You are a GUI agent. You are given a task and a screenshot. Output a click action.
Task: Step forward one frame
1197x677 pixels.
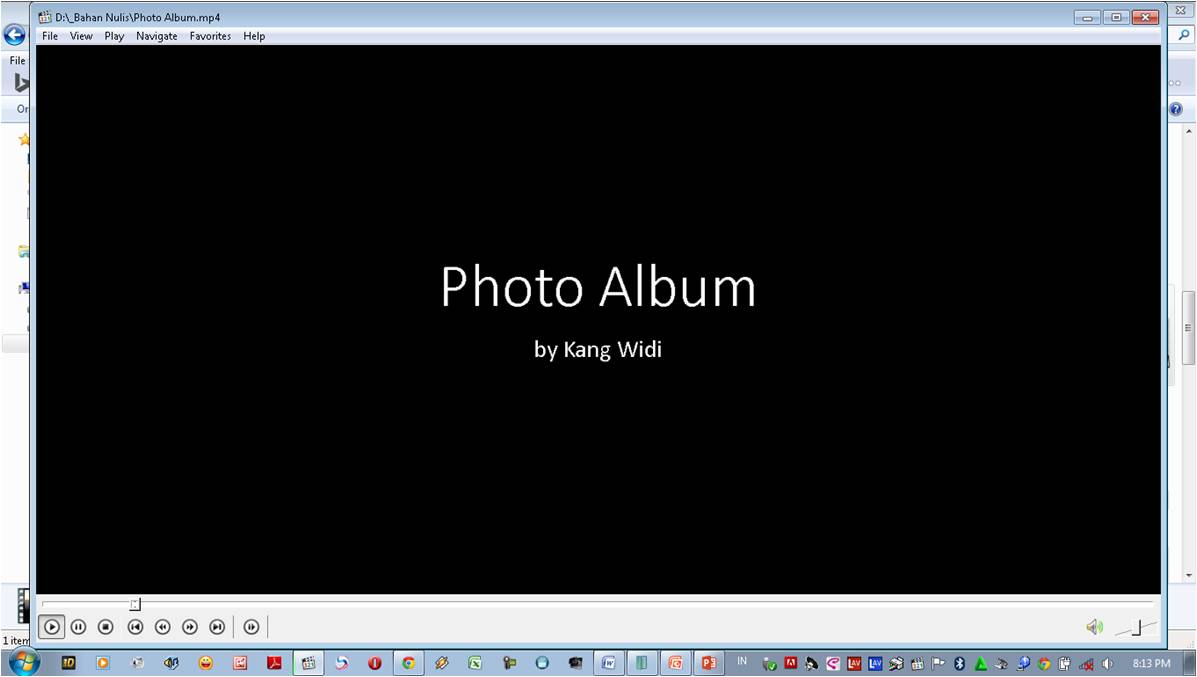click(251, 626)
